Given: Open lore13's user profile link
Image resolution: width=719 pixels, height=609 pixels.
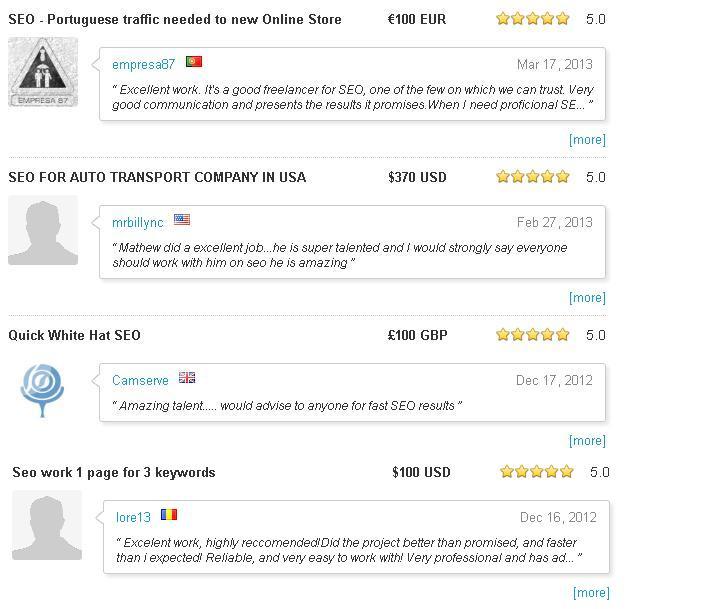Looking at the screenshot, I should click(133, 517).
